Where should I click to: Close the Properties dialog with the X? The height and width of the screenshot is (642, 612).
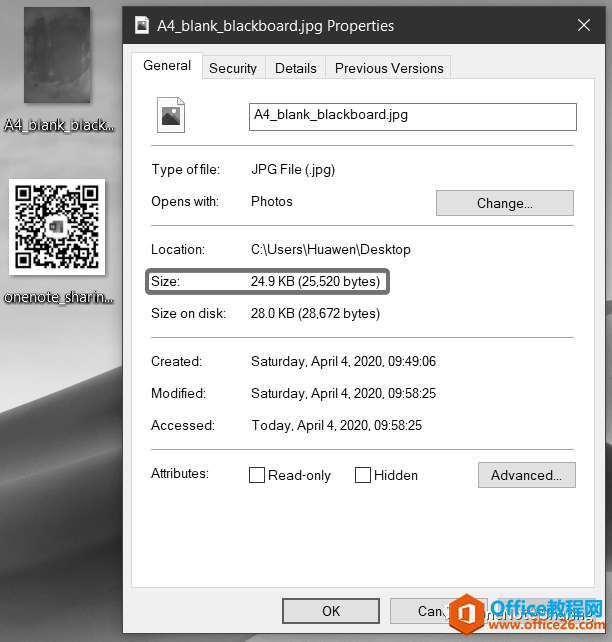584,25
